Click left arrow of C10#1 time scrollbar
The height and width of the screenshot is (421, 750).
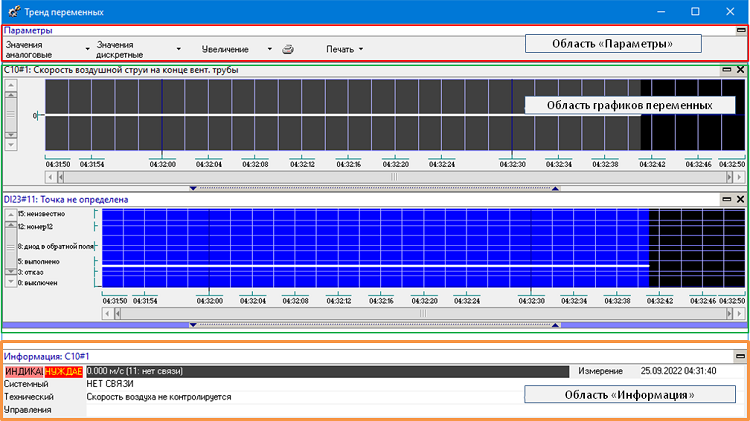pos(50,177)
